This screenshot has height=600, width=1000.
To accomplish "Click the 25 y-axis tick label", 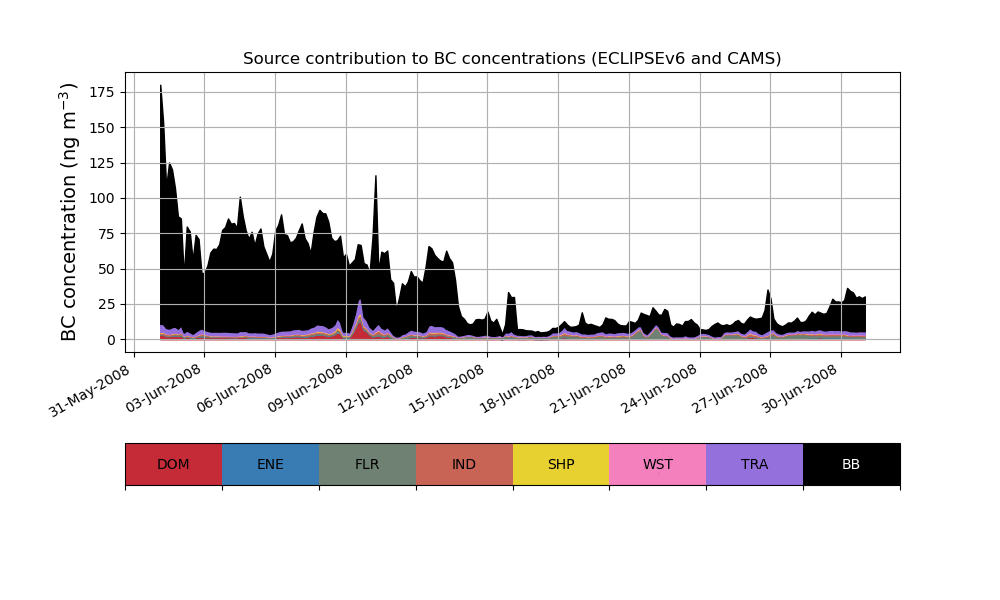I will (107, 304).
